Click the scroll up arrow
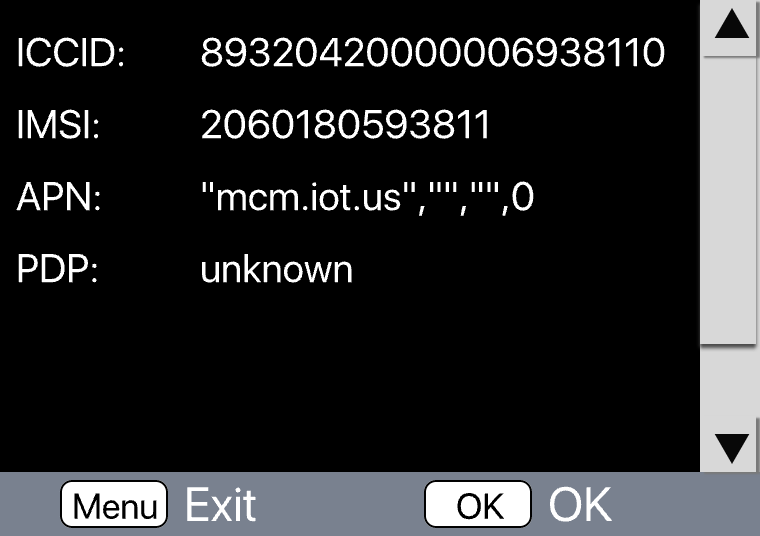This screenshot has height=536, width=760. (x=731, y=27)
